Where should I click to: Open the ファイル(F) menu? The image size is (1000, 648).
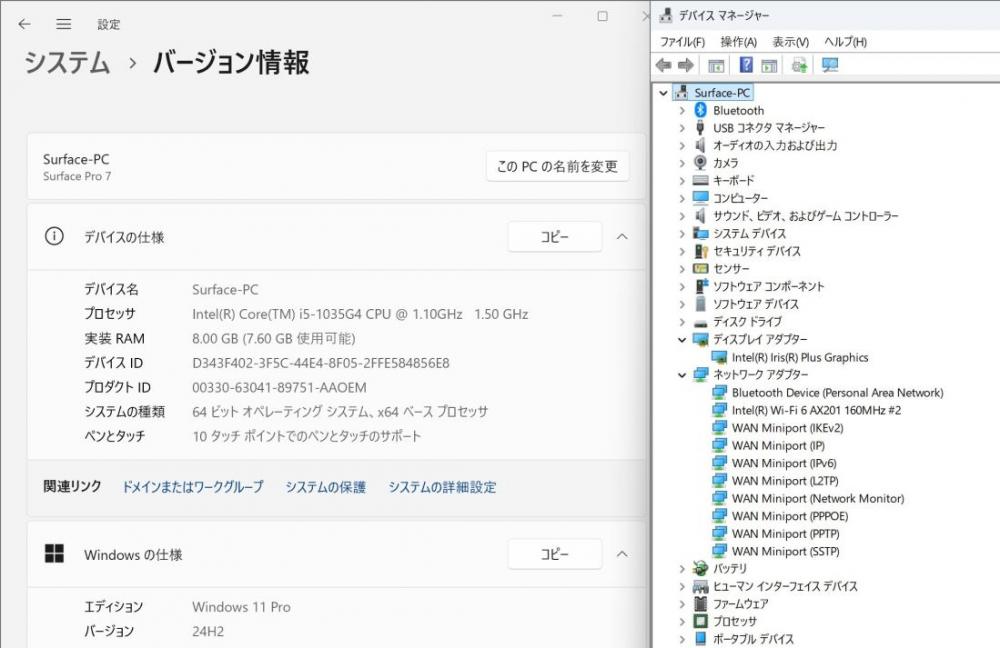coord(682,42)
